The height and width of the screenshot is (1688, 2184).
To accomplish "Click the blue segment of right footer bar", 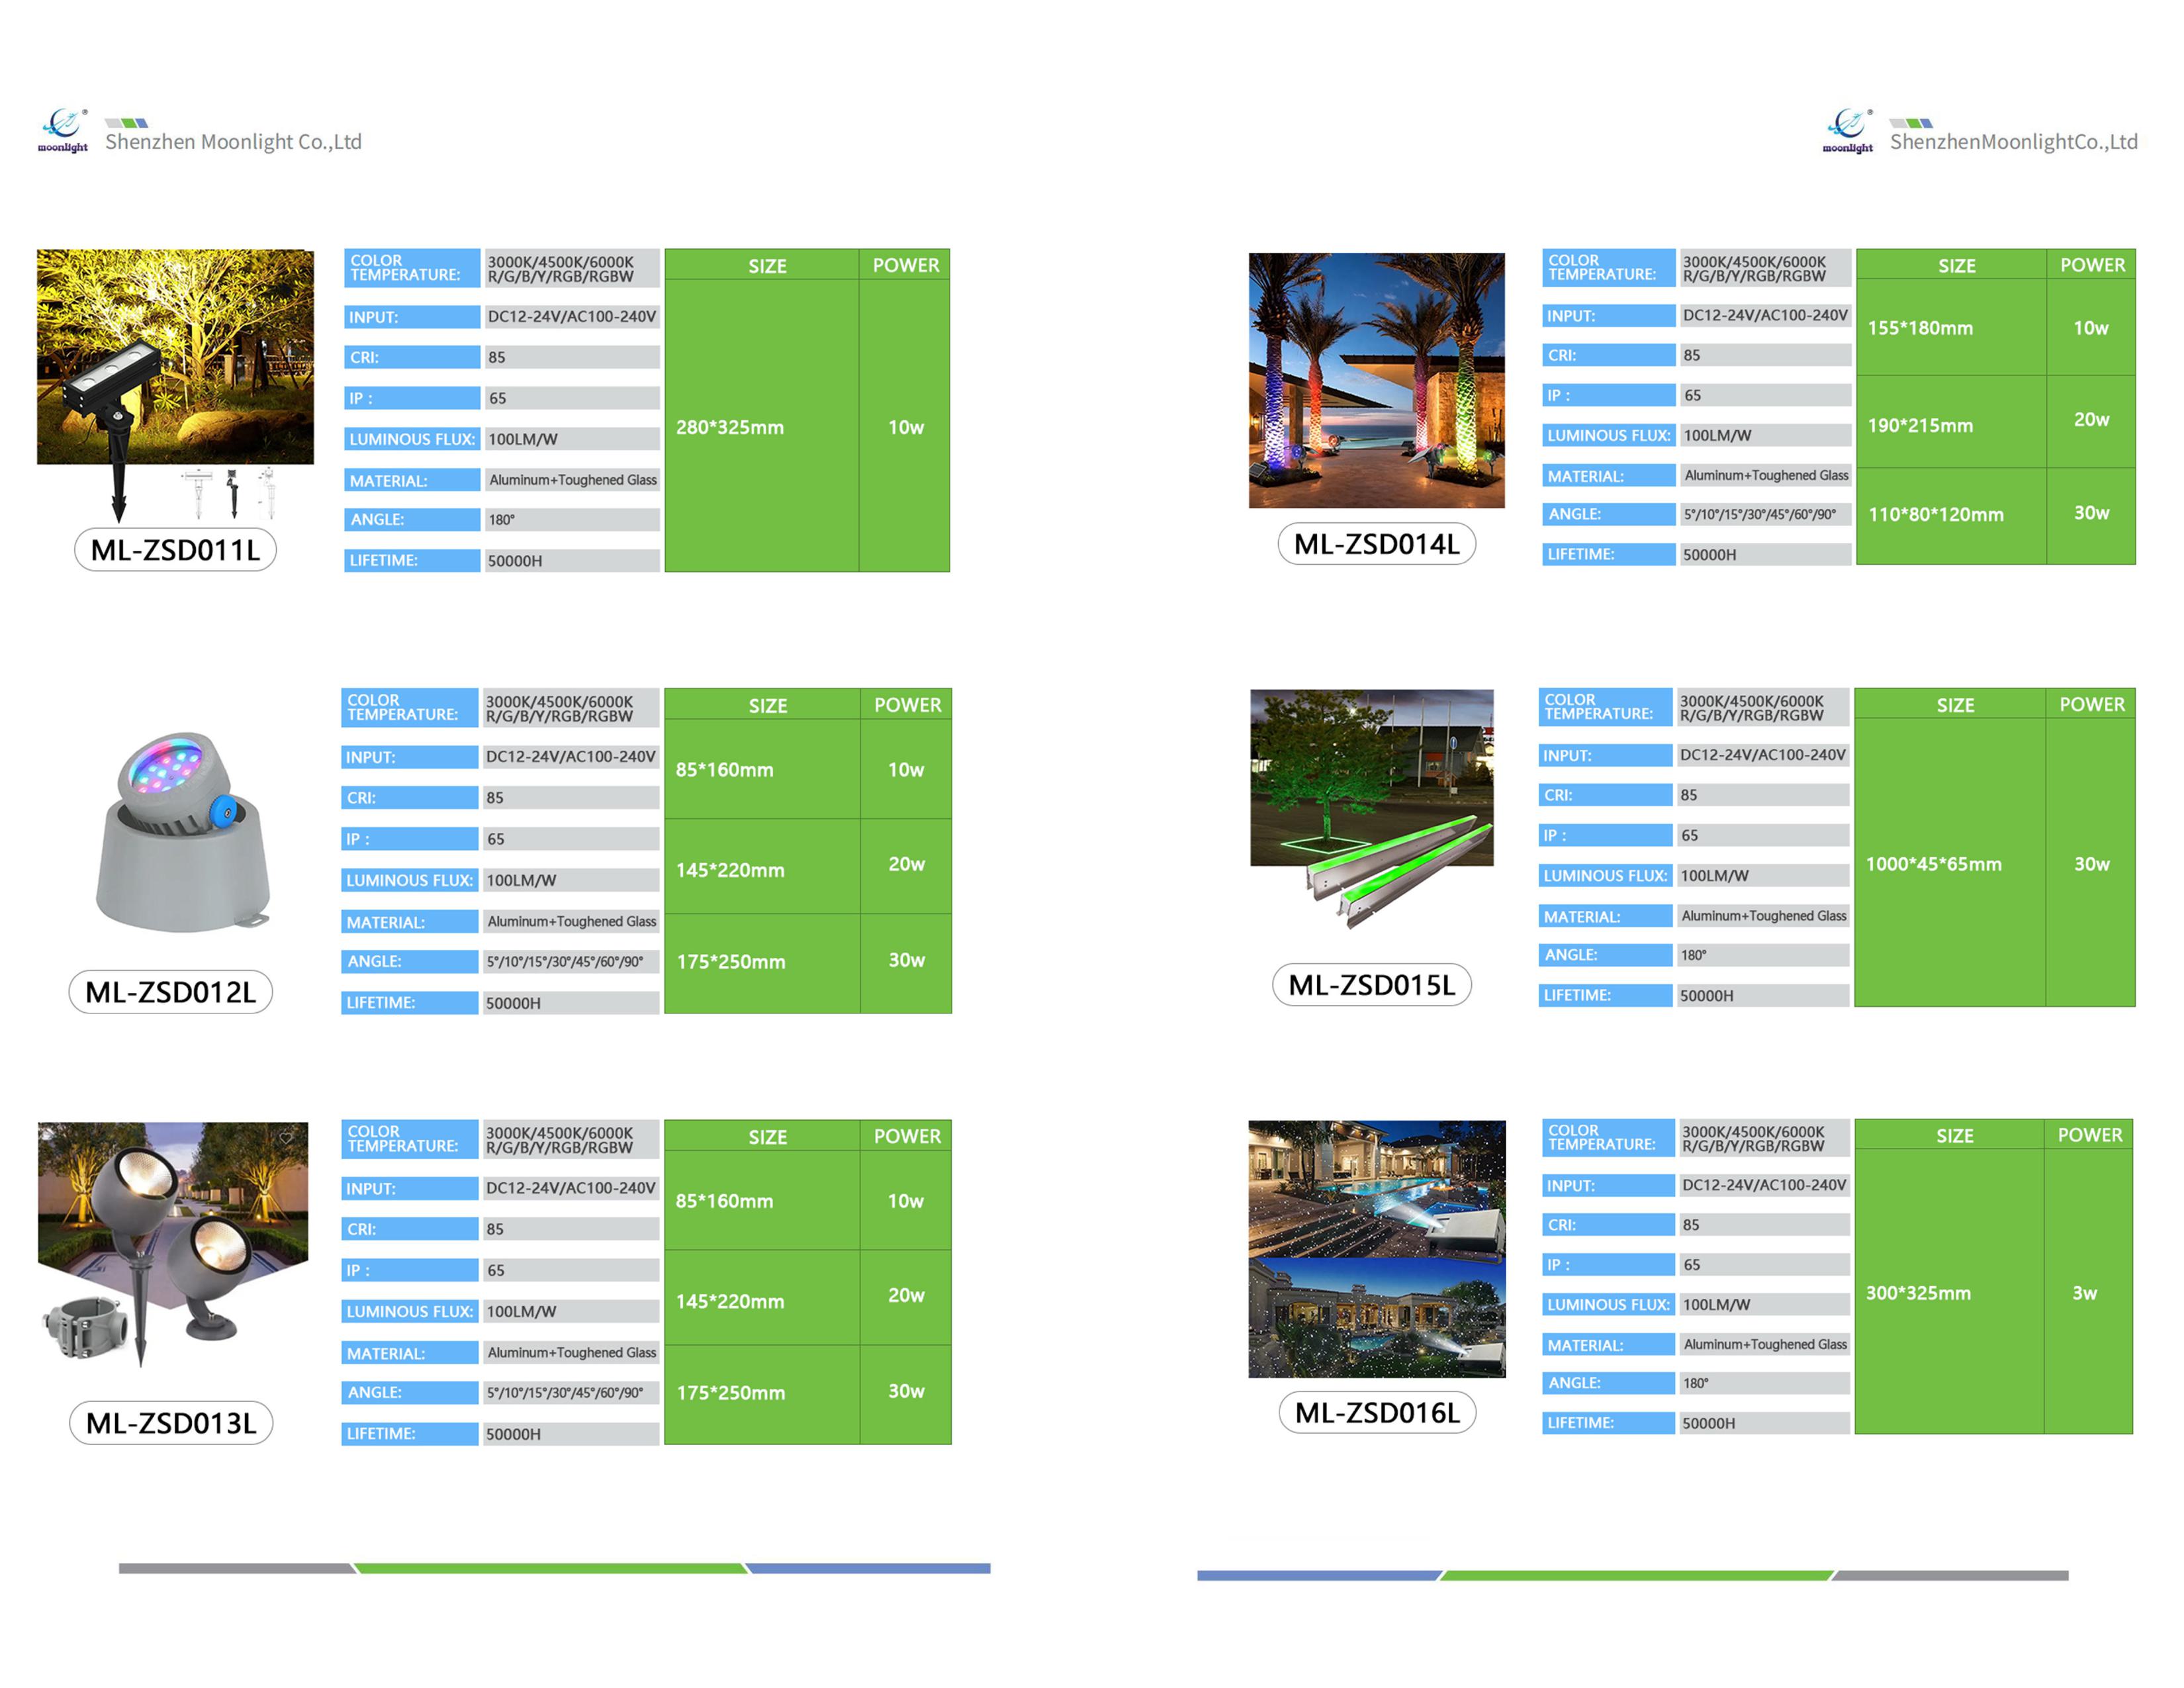I will click(x=1318, y=1575).
